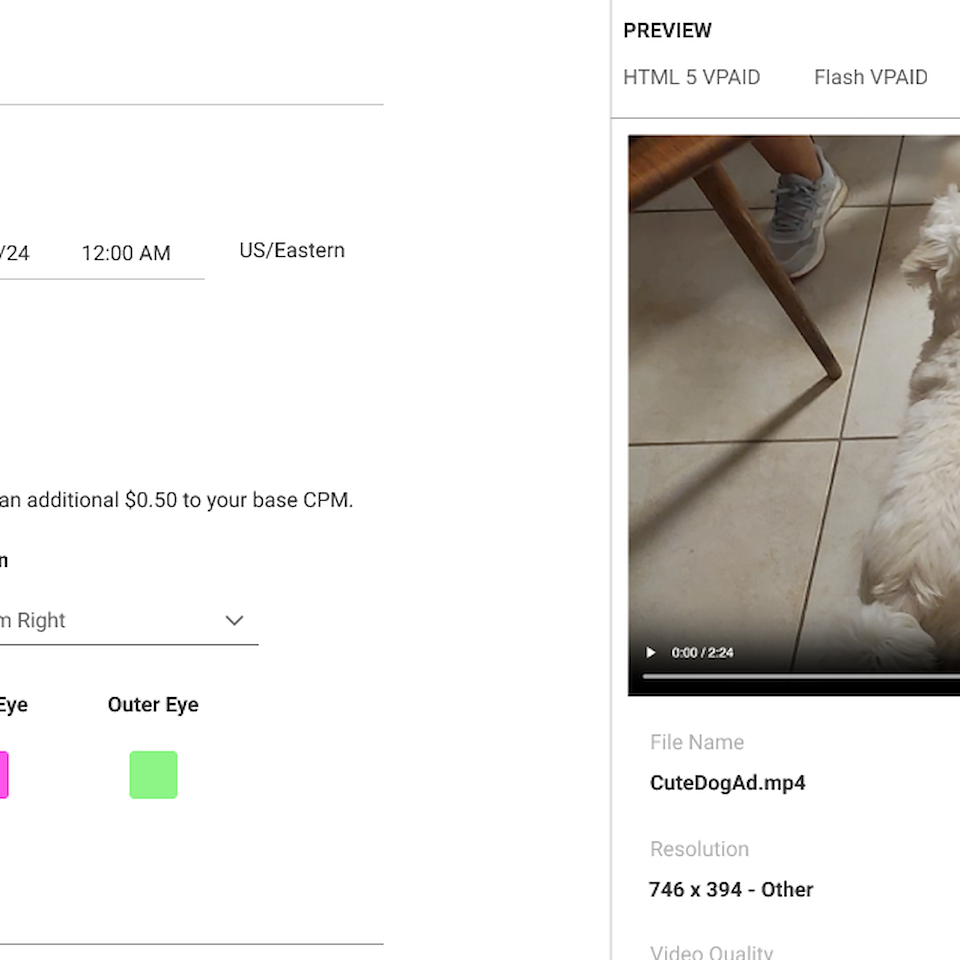The width and height of the screenshot is (960, 960).
Task: Click the video progress bar
Action: pyautogui.click(x=800, y=677)
